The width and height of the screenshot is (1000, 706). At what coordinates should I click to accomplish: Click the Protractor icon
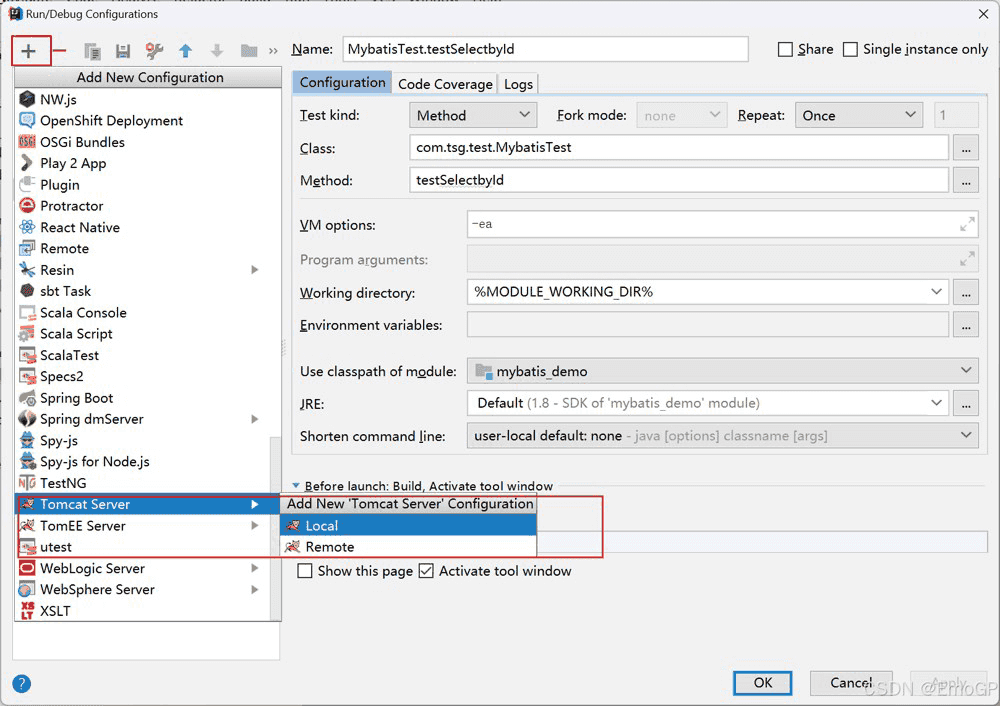pyautogui.click(x=27, y=205)
